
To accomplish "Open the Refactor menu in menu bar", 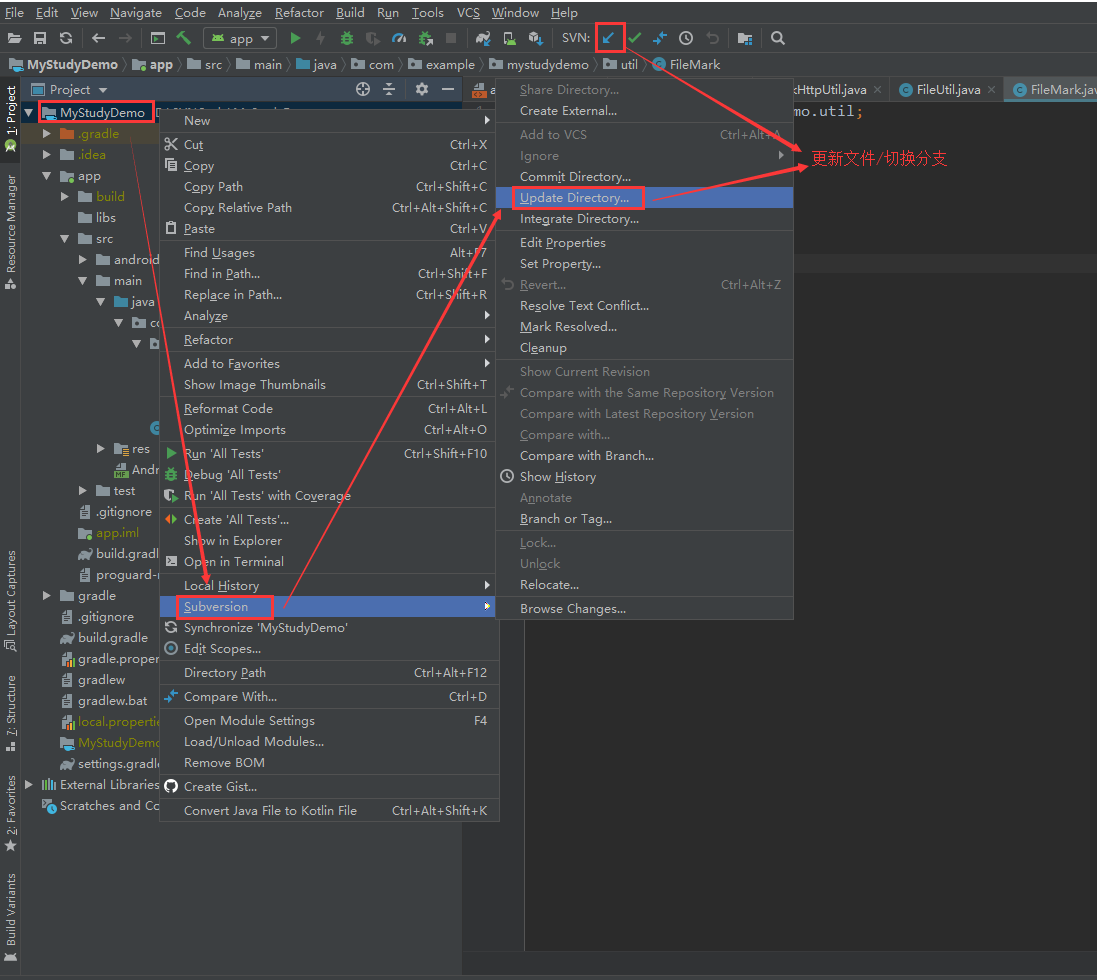I will pos(299,13).
